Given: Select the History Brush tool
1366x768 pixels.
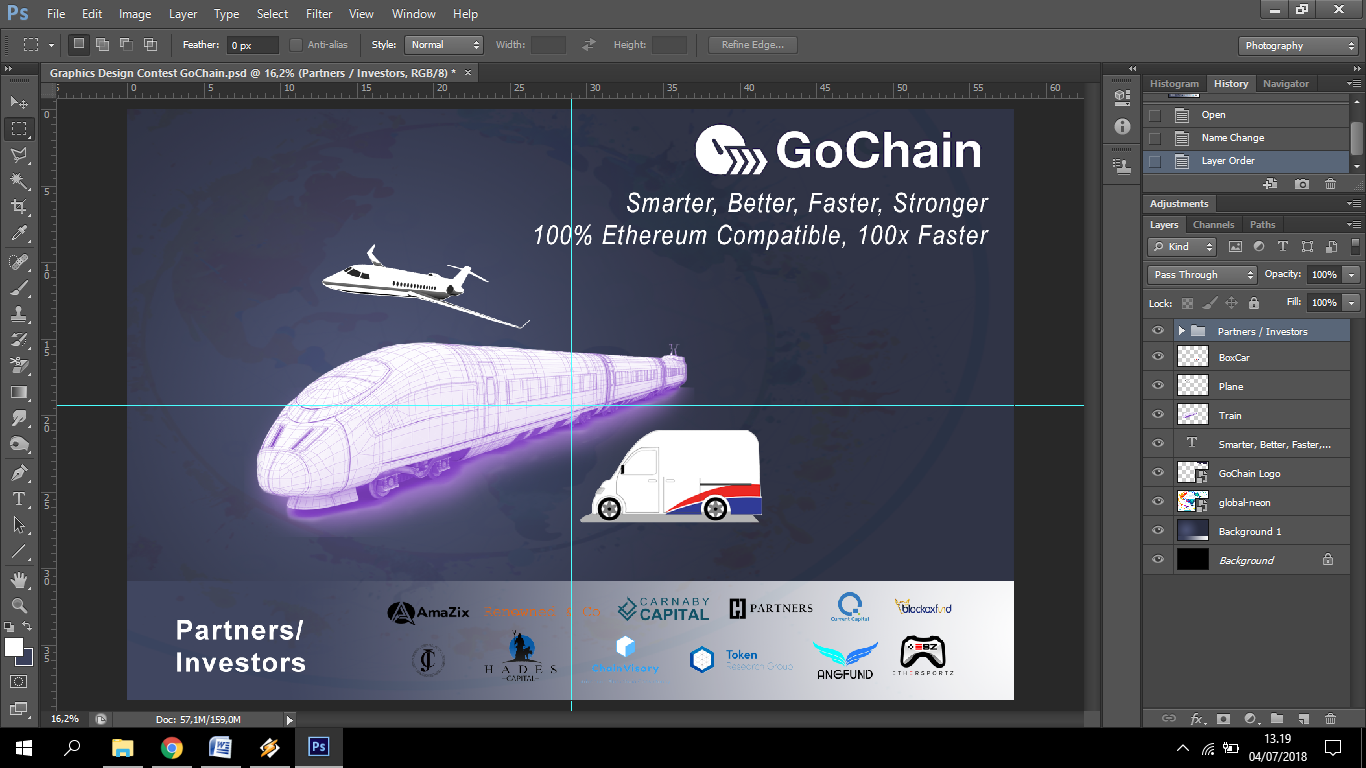Looking at the screenshot, I should pos(19,340).
